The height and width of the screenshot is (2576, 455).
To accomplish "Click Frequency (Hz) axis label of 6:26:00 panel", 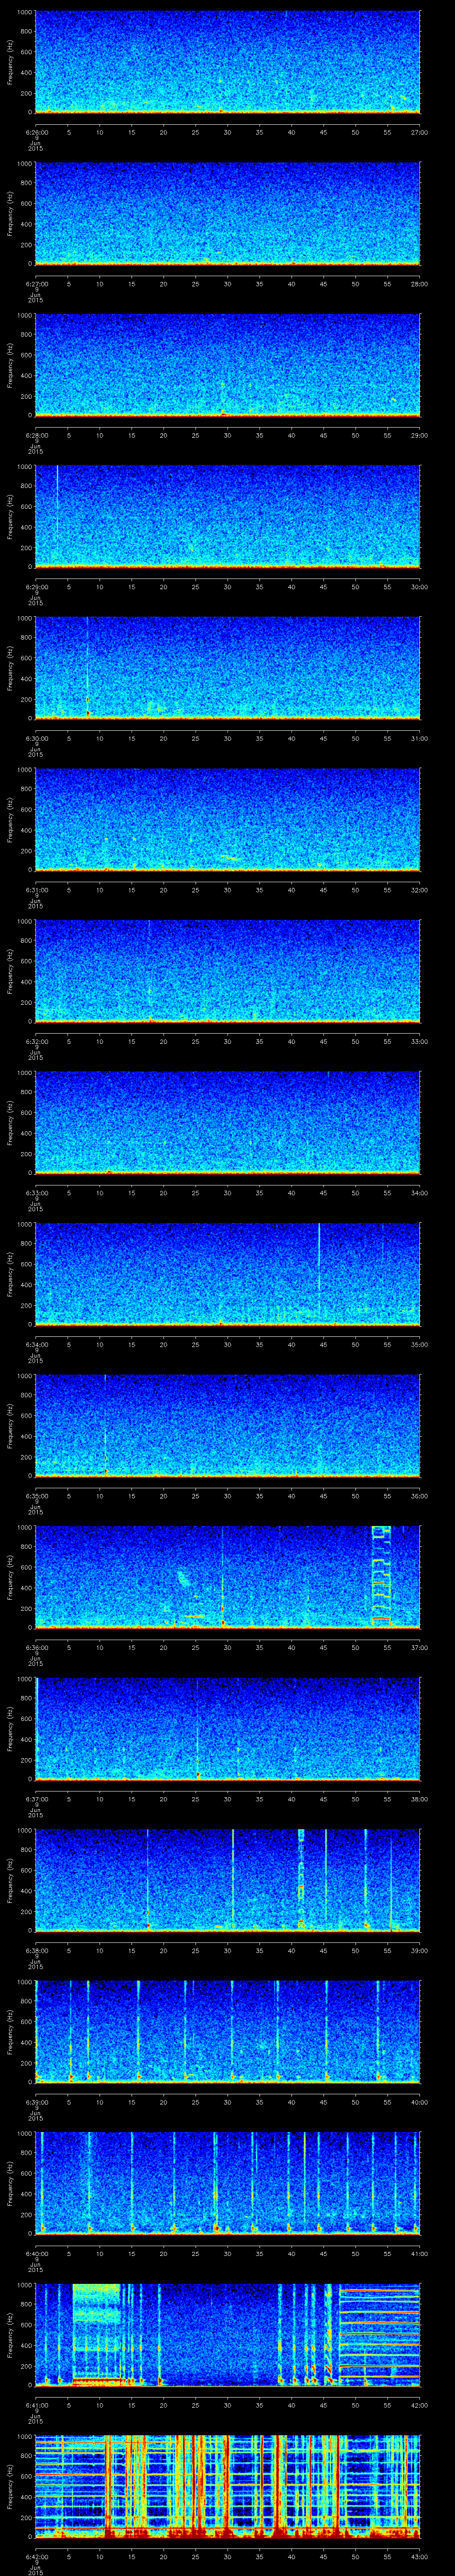I will 11,62.
